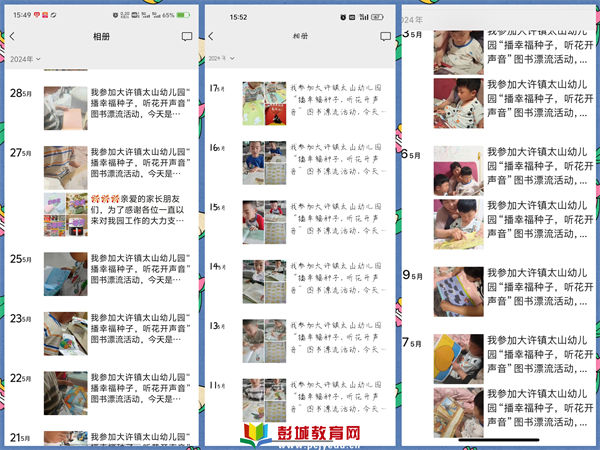
Task: Open the 25 May post thumbnail
Action: point(65,274)
